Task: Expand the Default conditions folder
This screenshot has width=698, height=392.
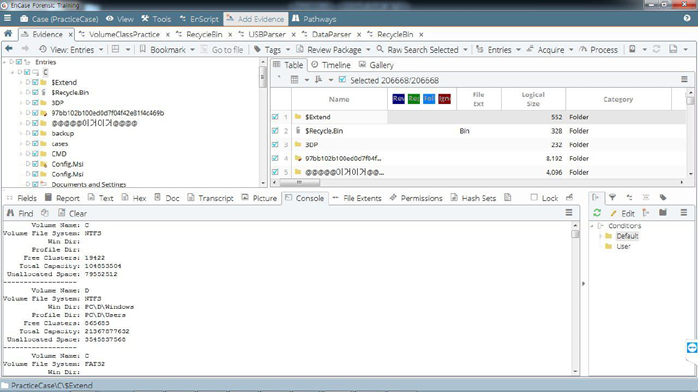Action: [600, 236]
